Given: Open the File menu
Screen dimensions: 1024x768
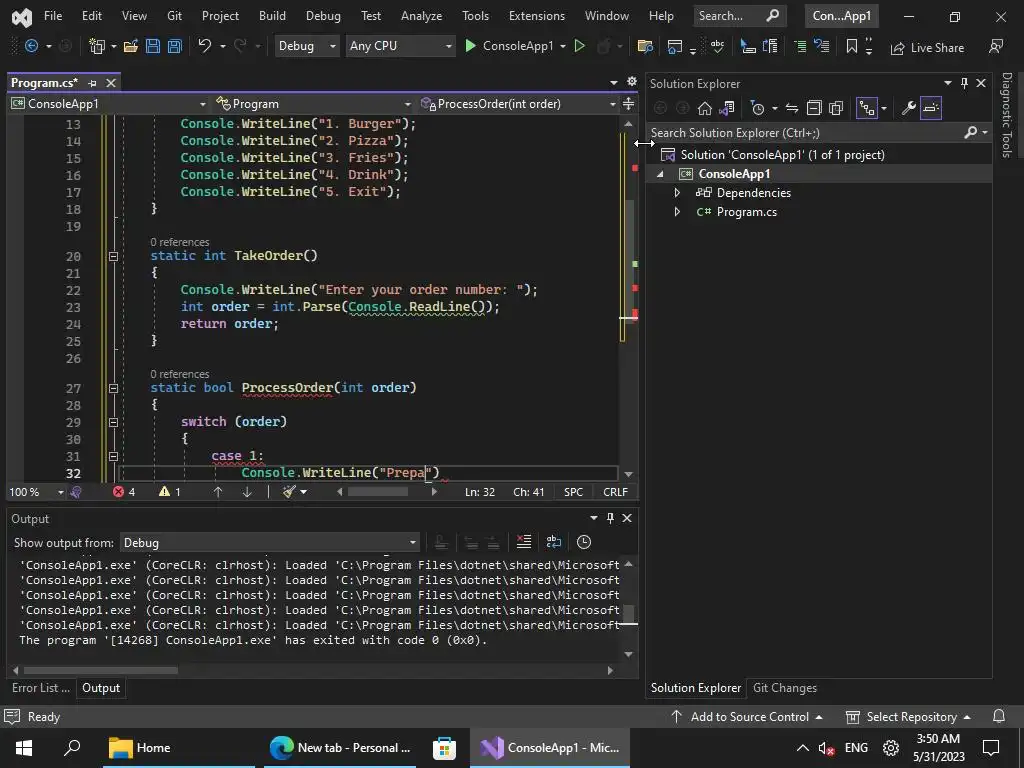Looking at the screenshot, I should coord(53,16).
